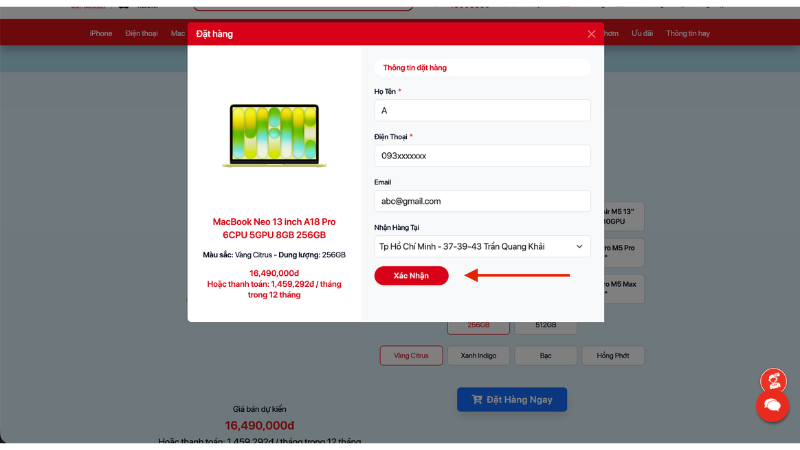Focus the Họ Tên input field

[x=482, y=110]
